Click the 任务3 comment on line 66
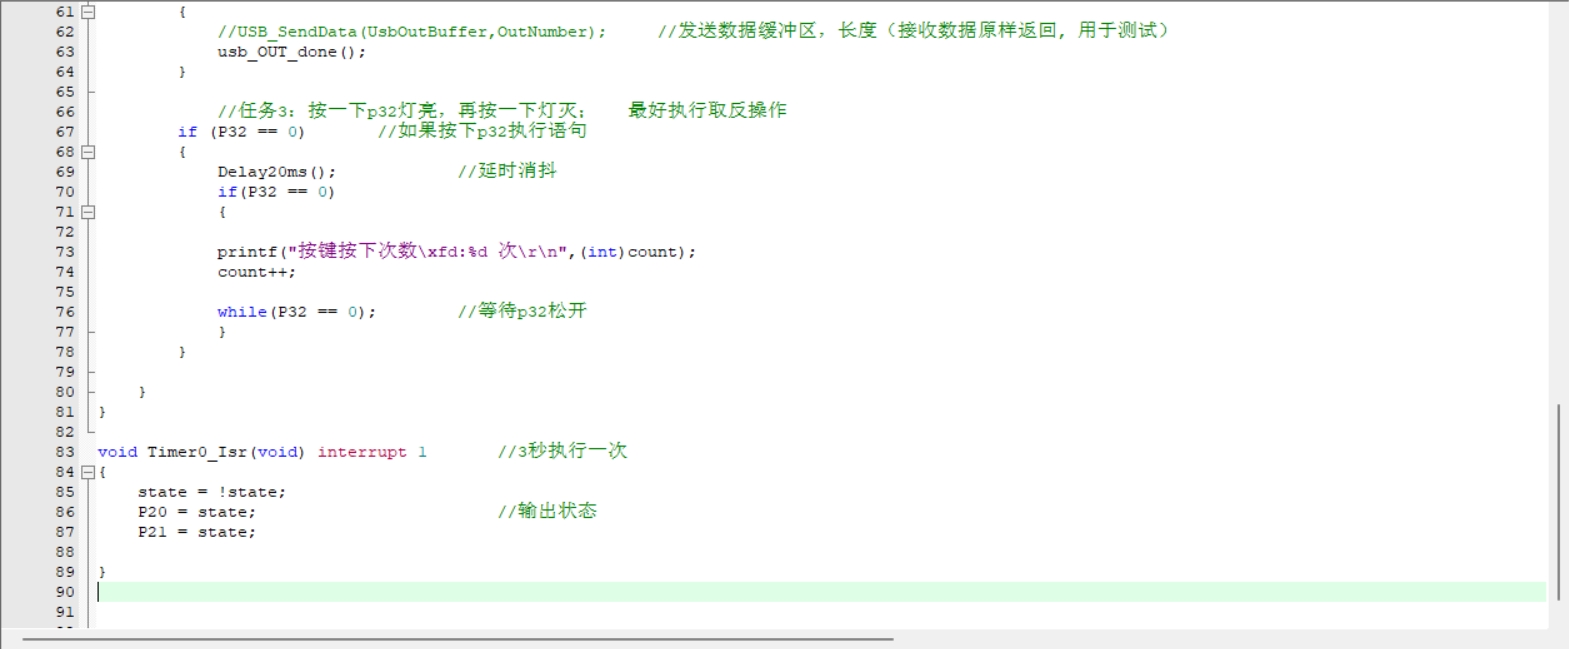This screenshot has width=1569, height=649. (x=402, y=111)
